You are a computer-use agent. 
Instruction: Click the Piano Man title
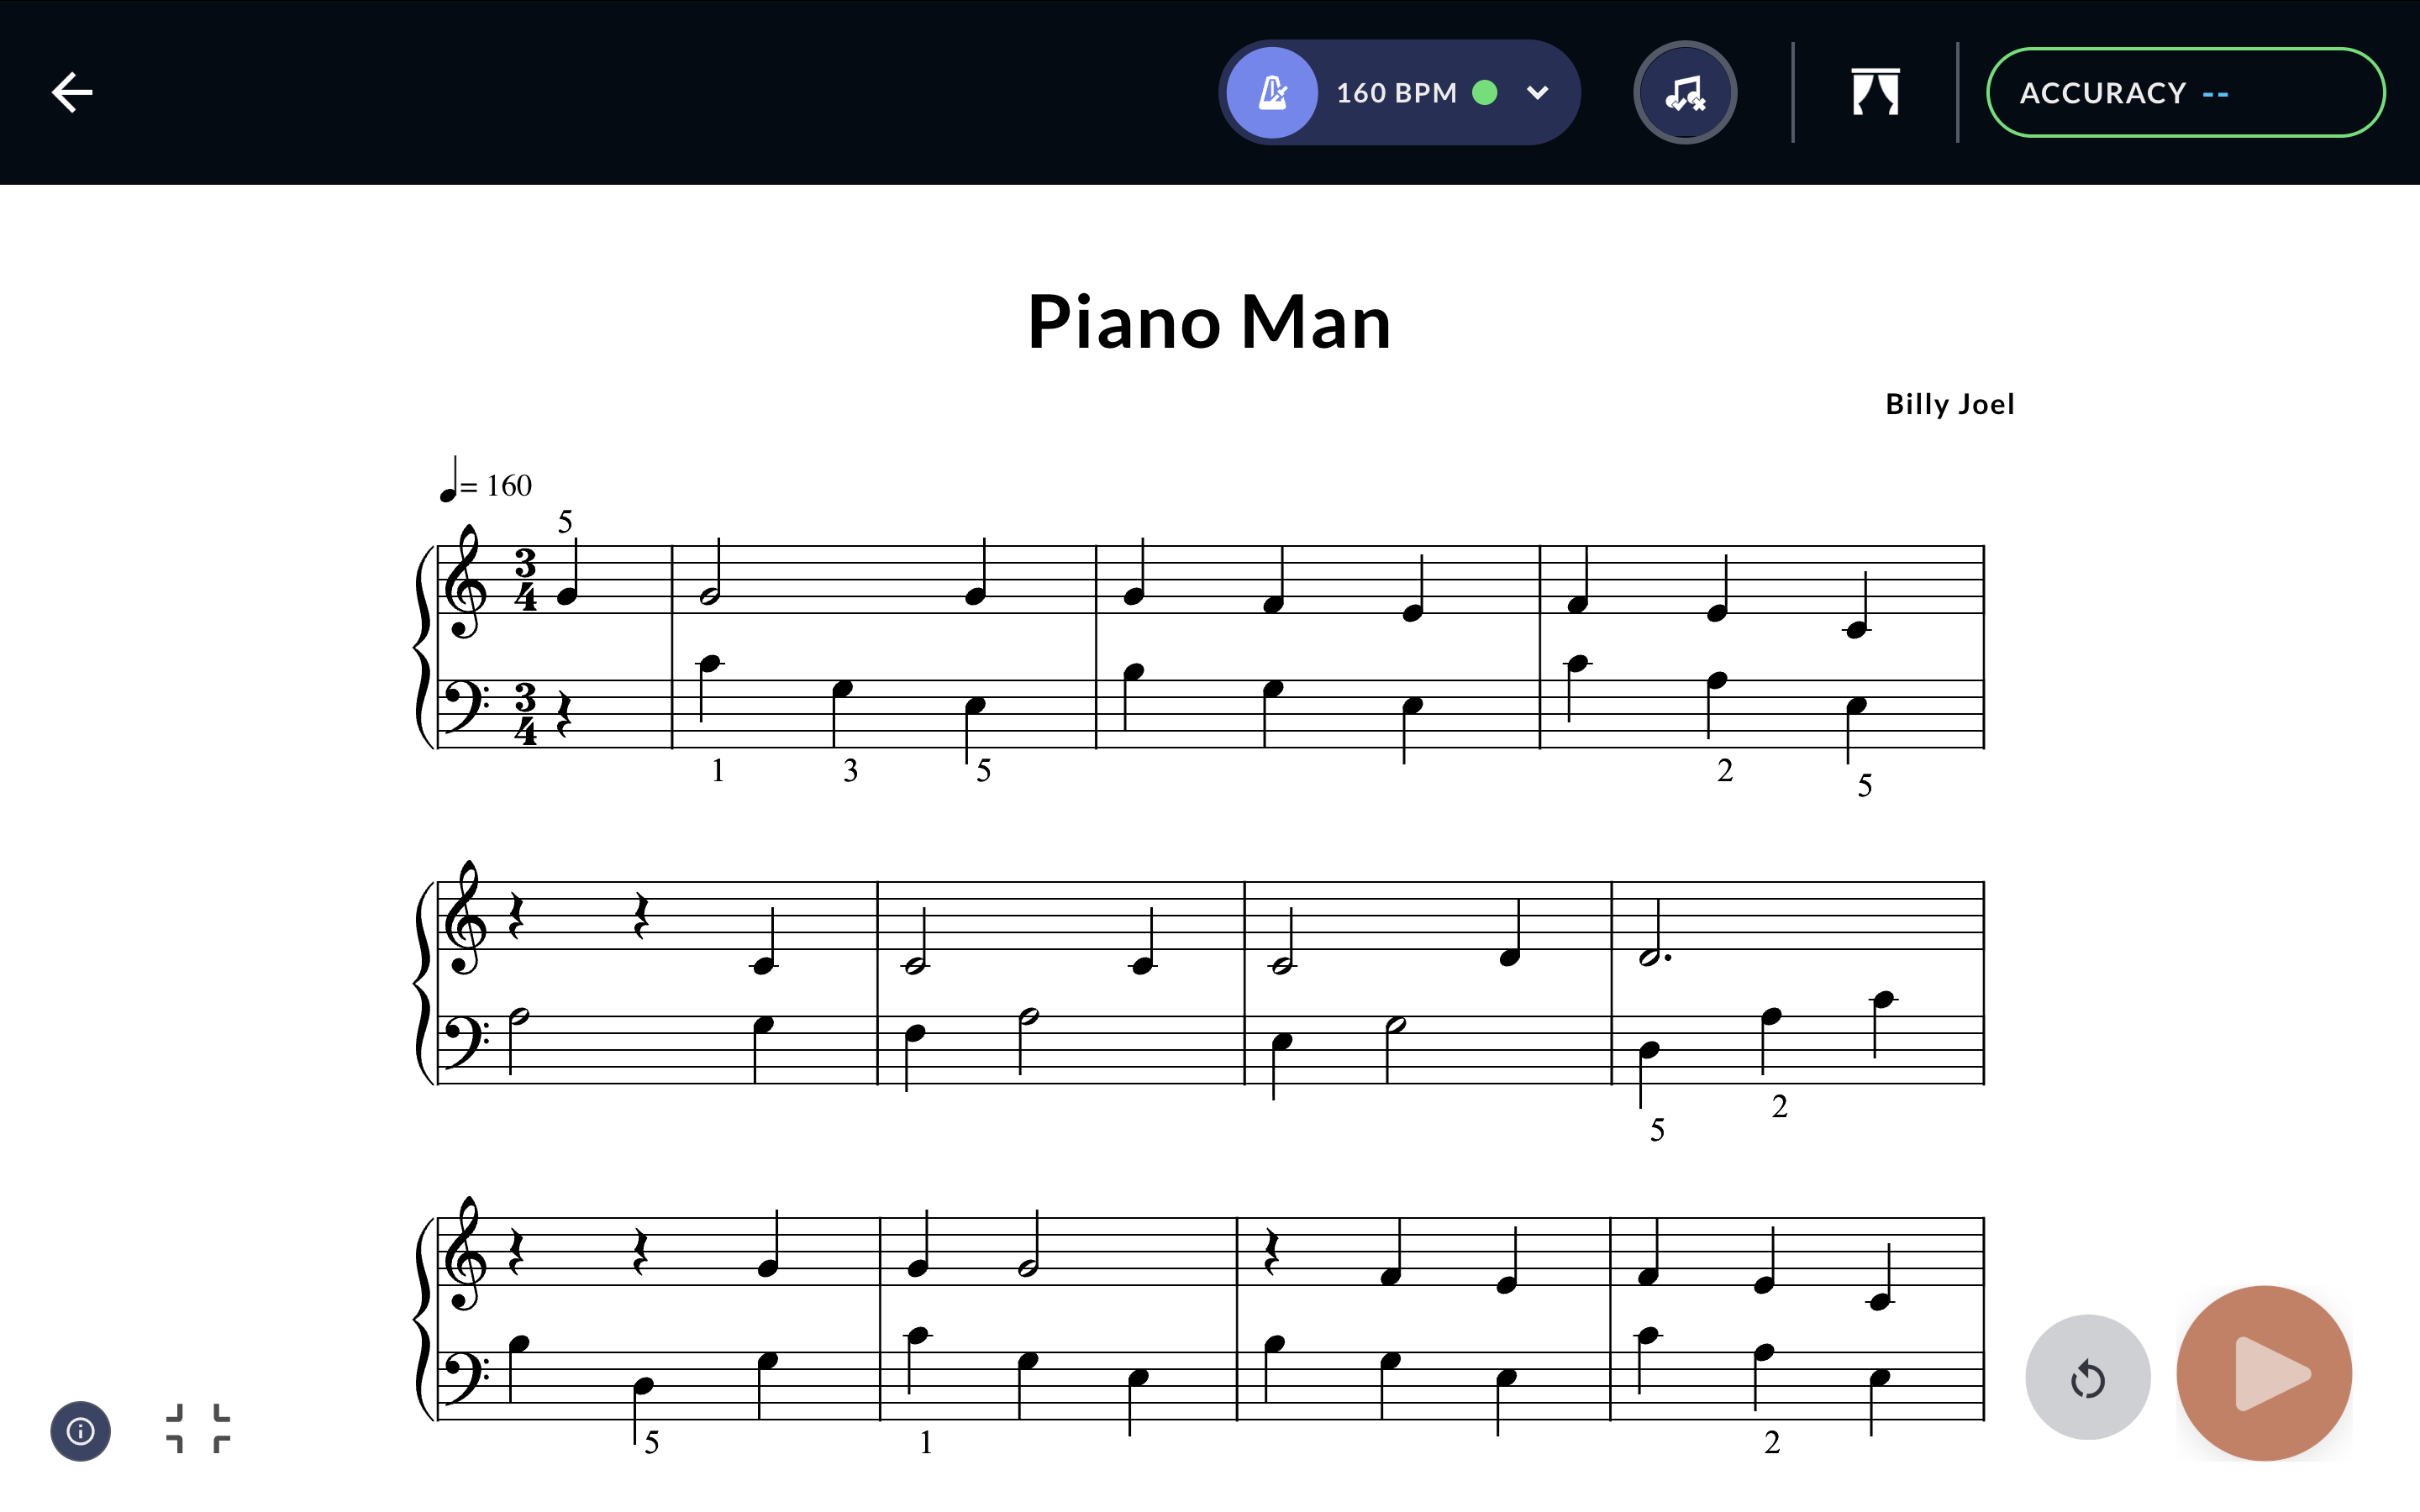tap(1209, 322)
